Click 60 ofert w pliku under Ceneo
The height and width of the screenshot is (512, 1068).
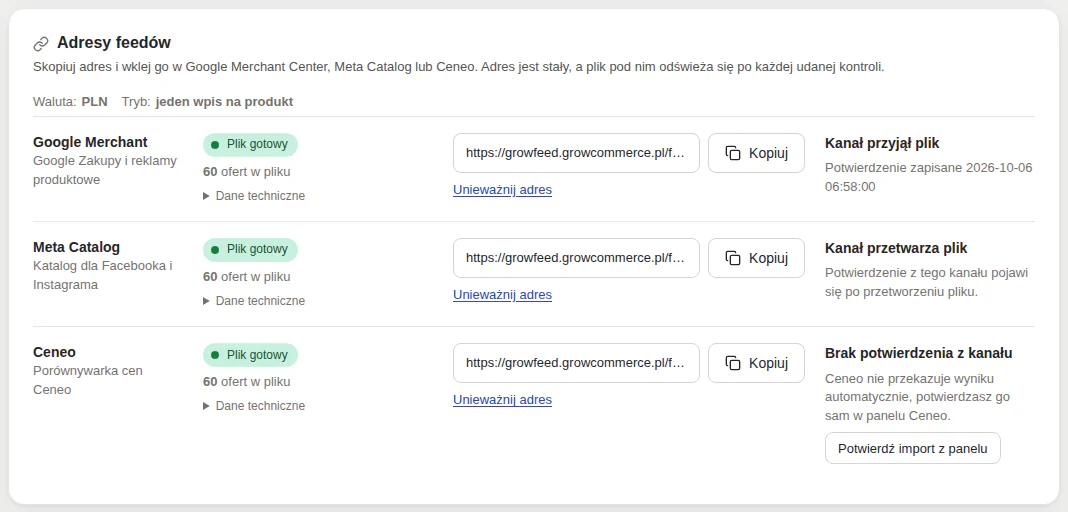coord(247,381)
